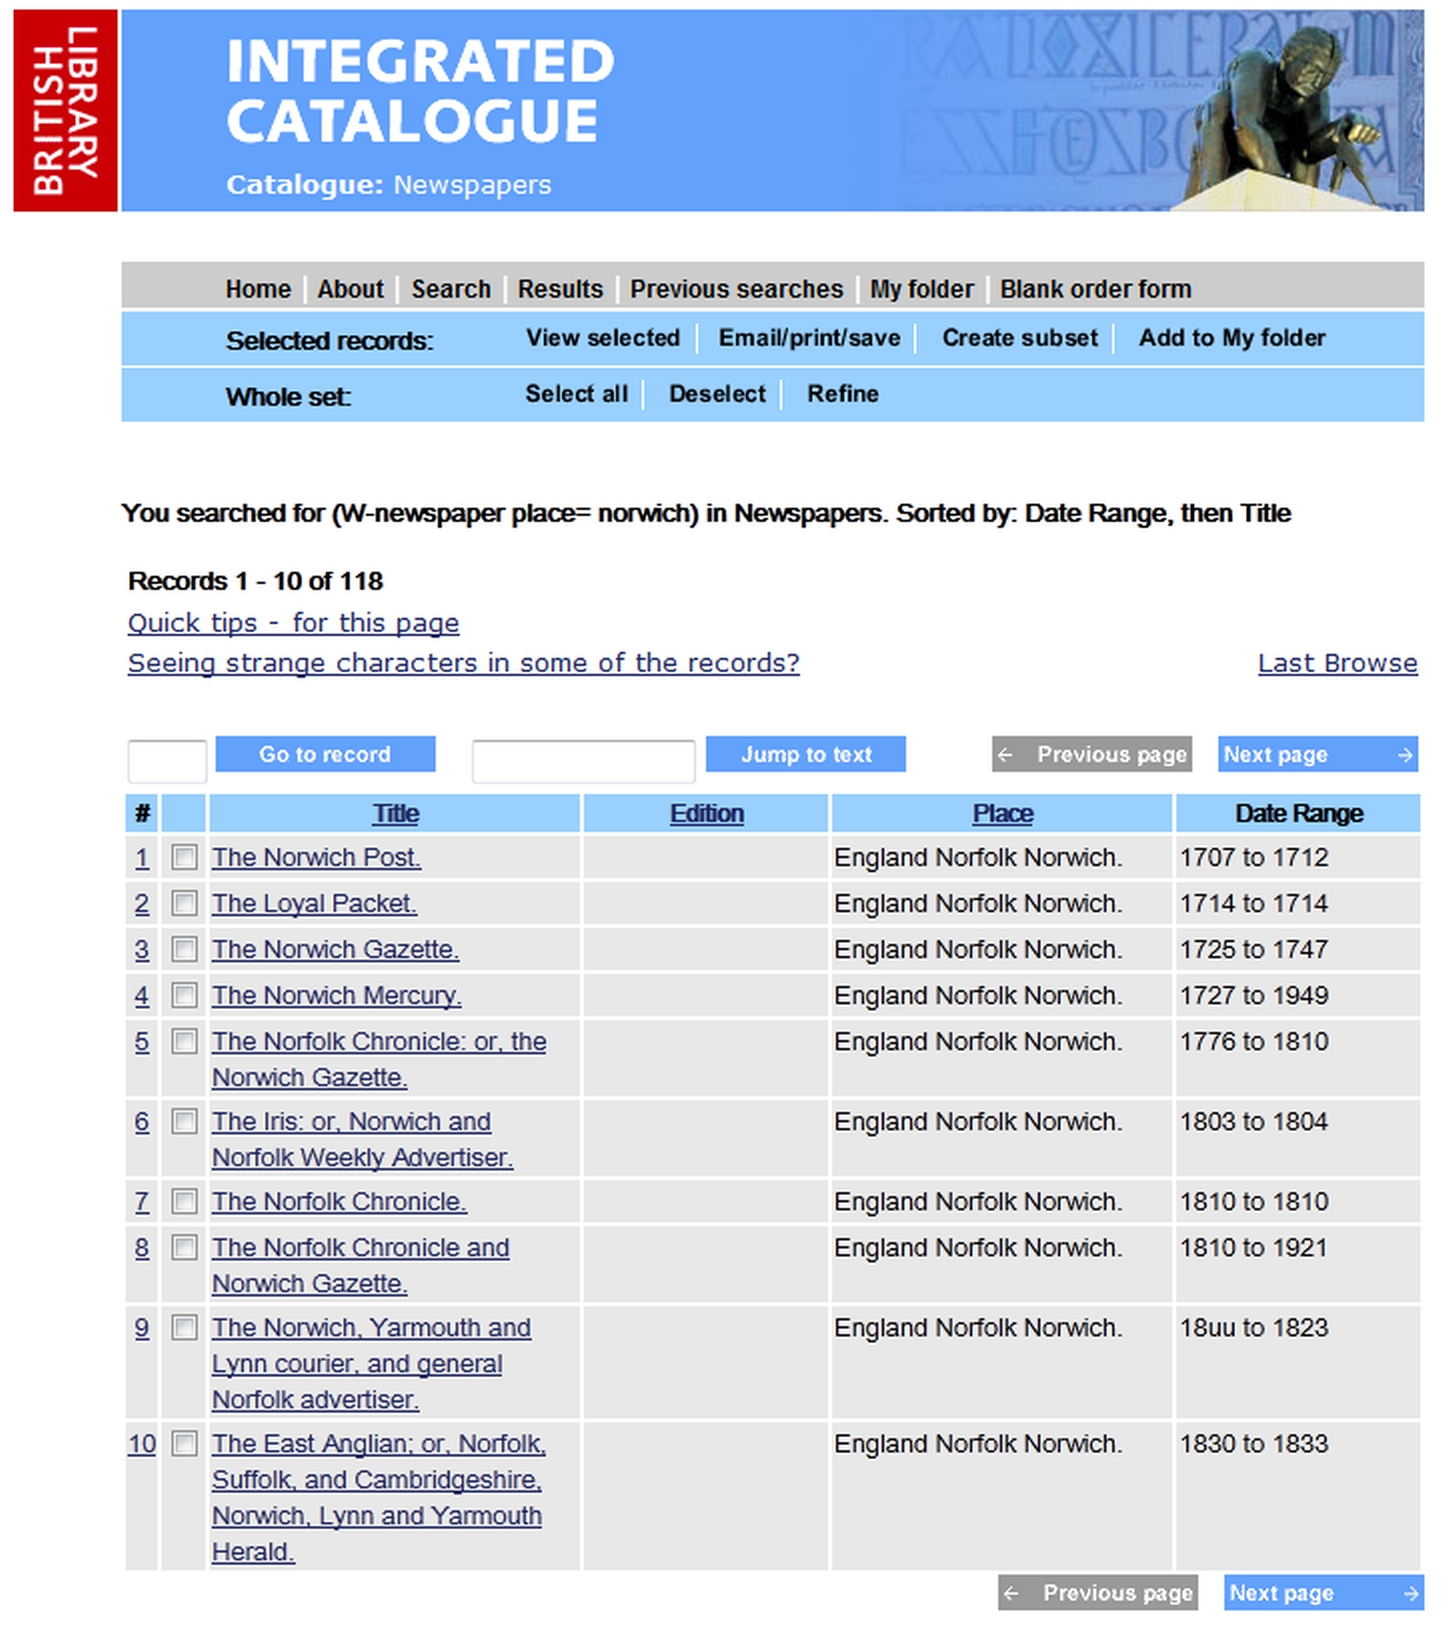Viewport: 1448px width, 1628px height.
Task: Open The Norwich, Yarmouth and Lynn courier title
Action: 371,1363
